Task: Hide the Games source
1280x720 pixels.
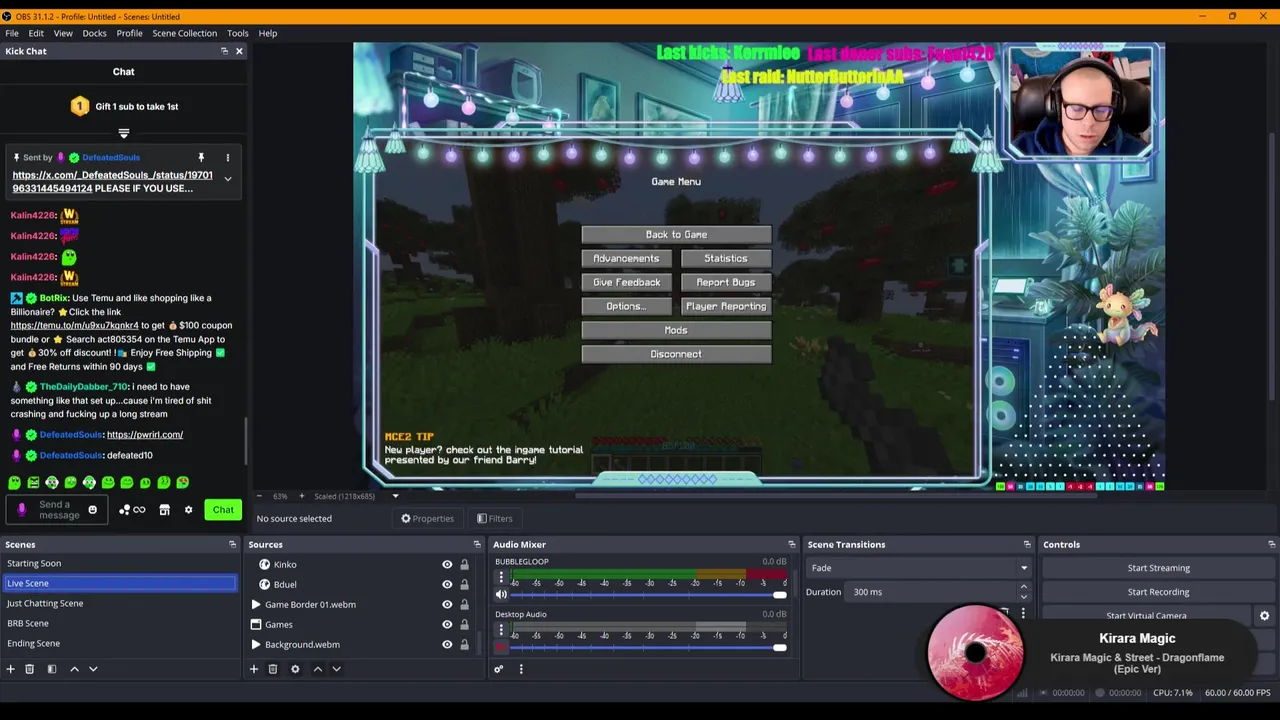Action: click(447, 625)
